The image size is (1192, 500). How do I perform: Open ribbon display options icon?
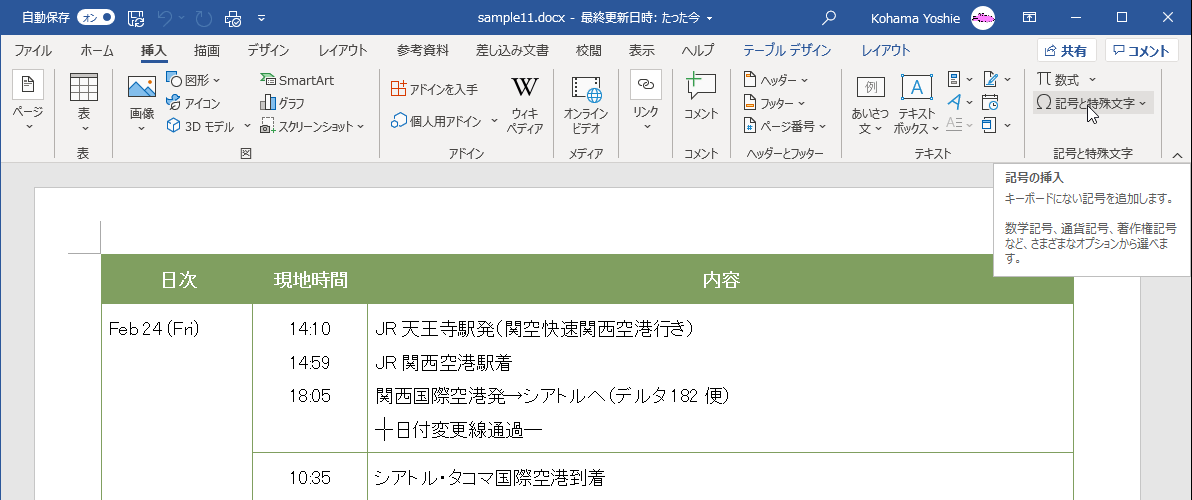(x=1029, y=17)
